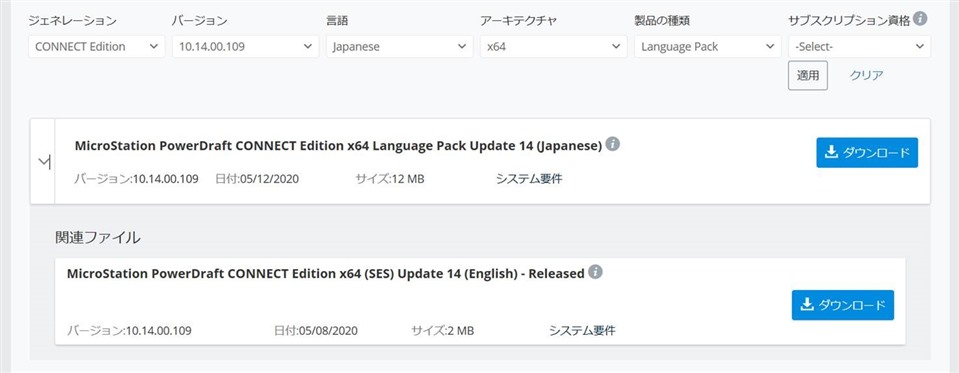Open システム要件 for the Language Pack
959x373 pixels.
[x=529, y=179]
